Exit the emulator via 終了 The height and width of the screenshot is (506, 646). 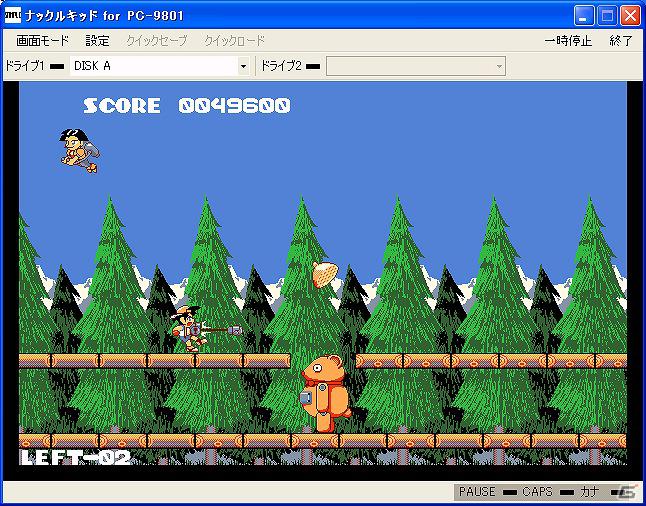click(x=621, y=41)
